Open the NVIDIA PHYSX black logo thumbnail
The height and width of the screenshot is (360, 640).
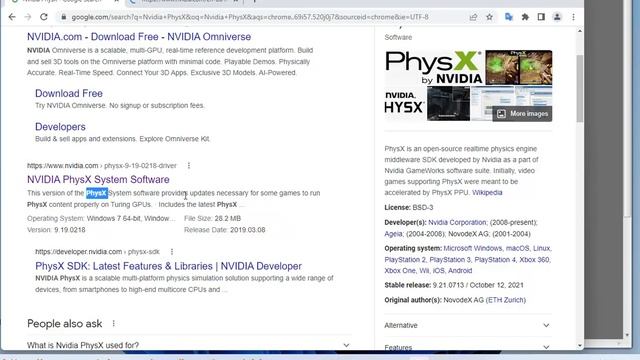pos(404,104)
